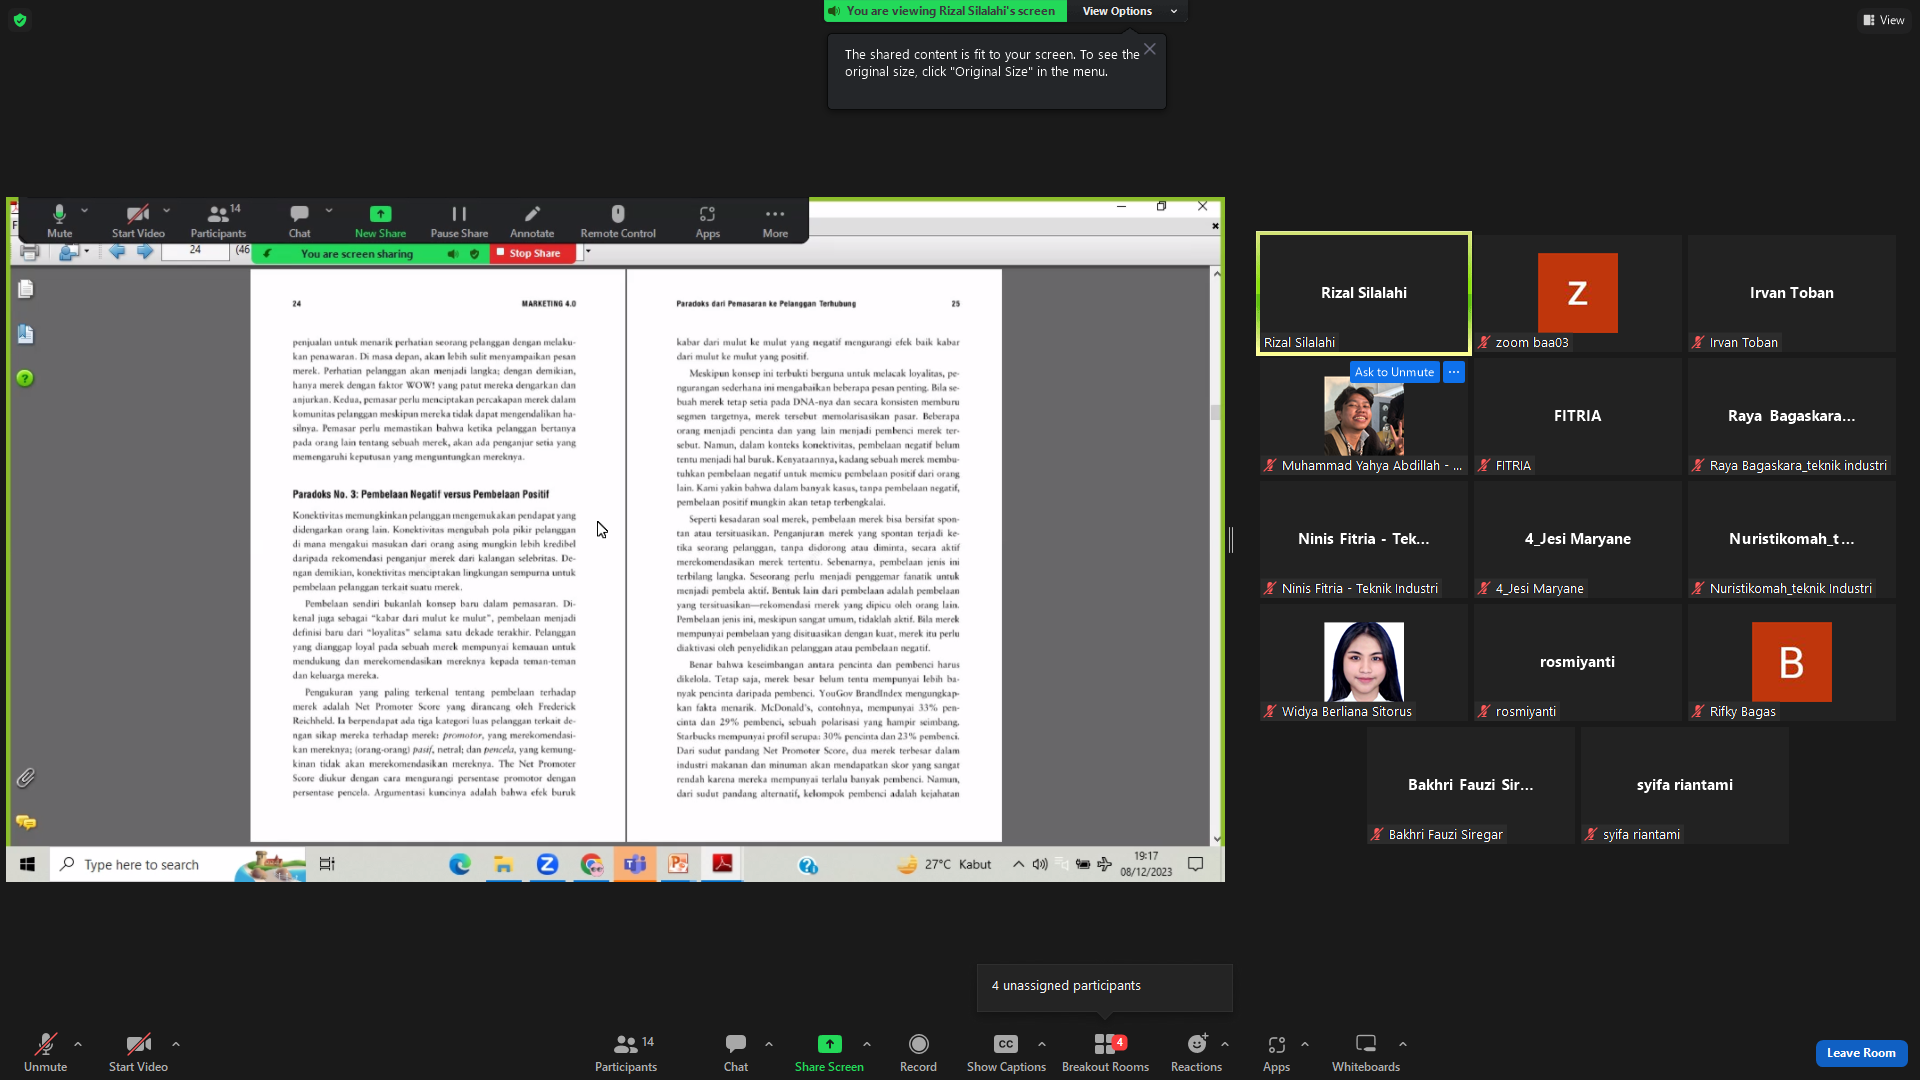Click File Explorer on the shared taskbar
This screenshot has width=1920, height=1080.
[503, 865]
